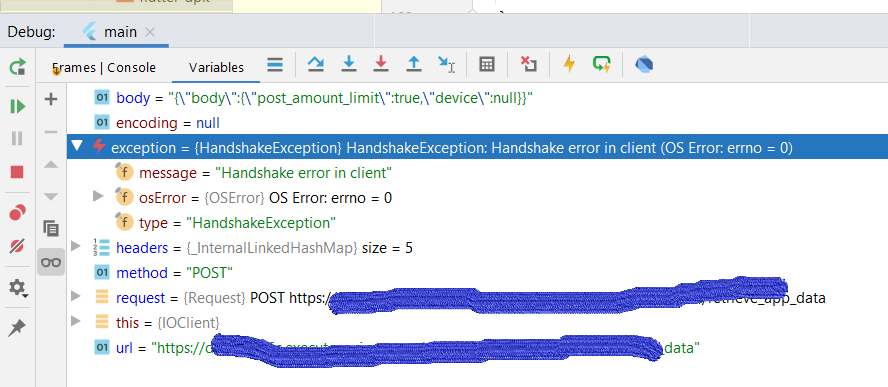The image size is (888, 387).
Task: Switch to the Variables tab
Action: (x=216, y=67)
